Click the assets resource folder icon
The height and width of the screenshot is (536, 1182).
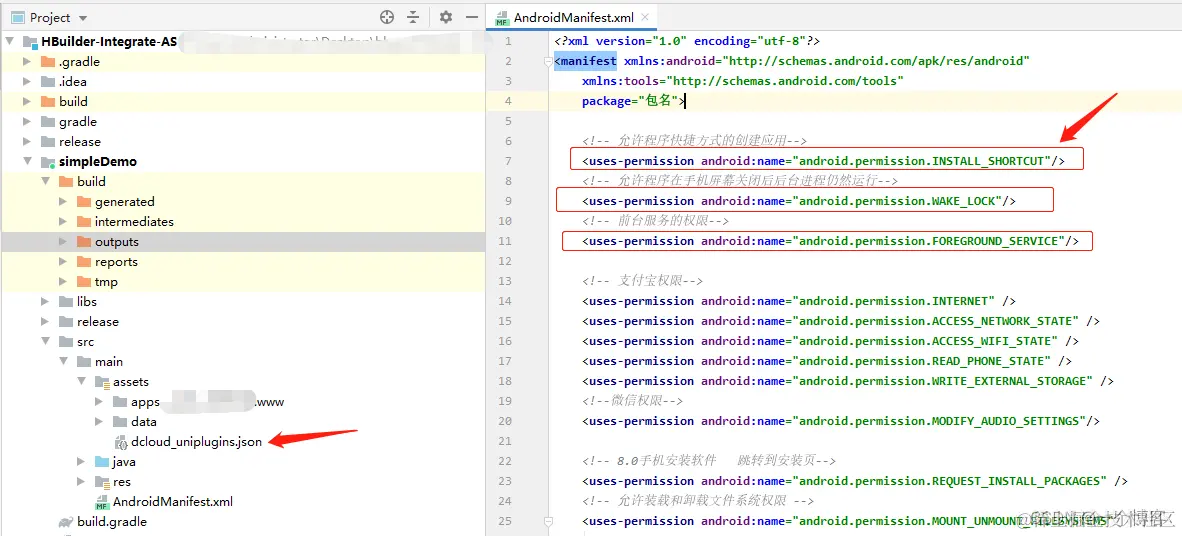(x=102, y=381)
